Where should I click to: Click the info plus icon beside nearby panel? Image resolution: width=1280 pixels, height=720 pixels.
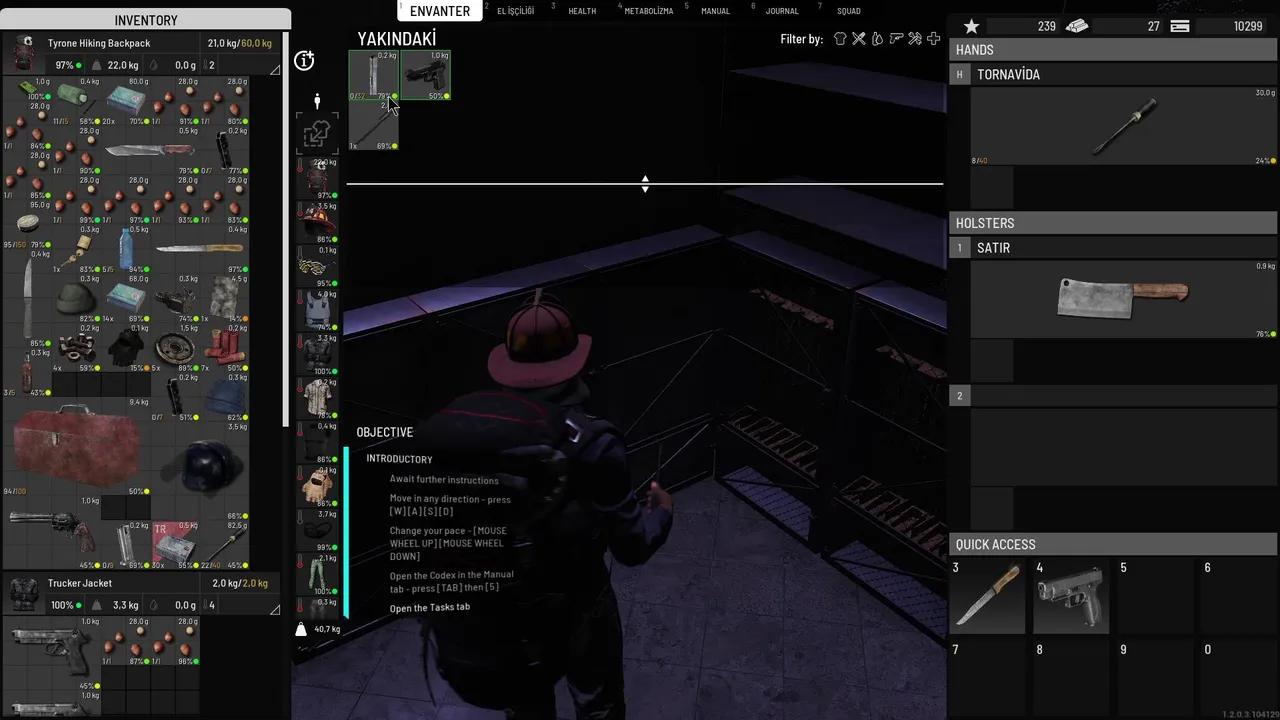click(305, 61)
